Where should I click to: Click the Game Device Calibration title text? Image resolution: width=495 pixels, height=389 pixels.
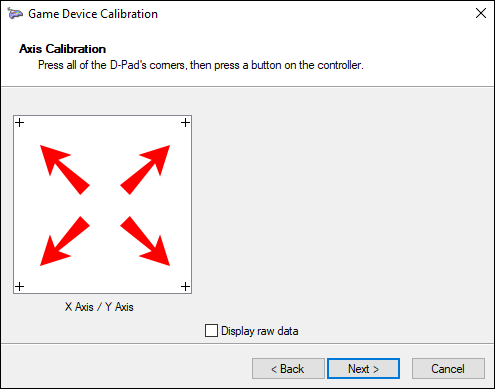(x=93, y=14)
